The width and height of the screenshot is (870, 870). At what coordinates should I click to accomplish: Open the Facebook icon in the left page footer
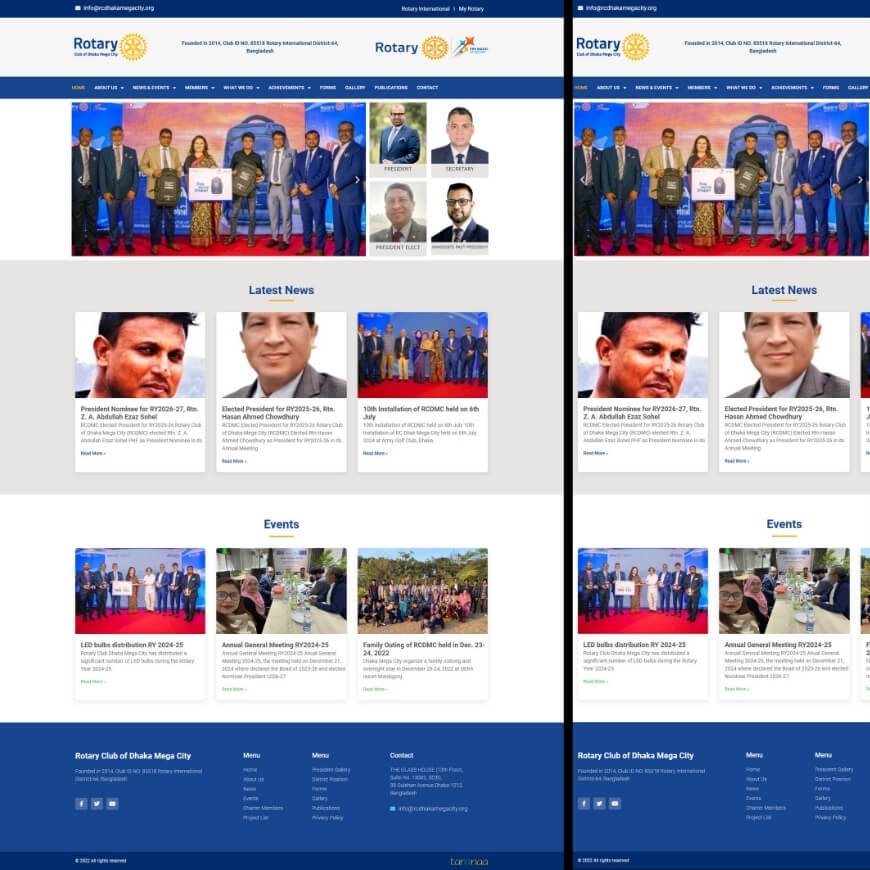point(81,803)
